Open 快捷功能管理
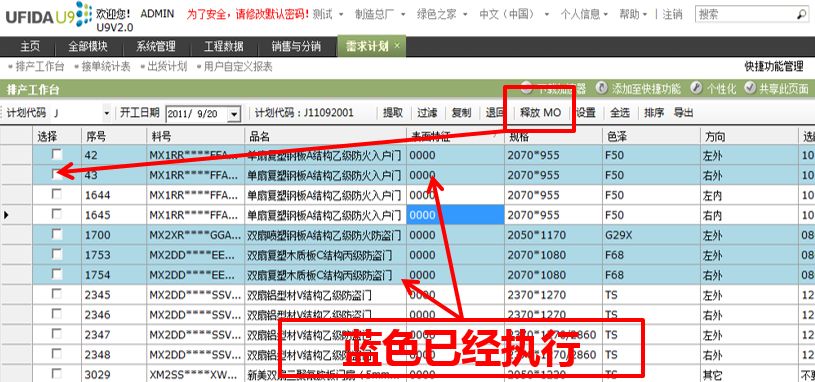815x382 pixels. pos(774,66)
